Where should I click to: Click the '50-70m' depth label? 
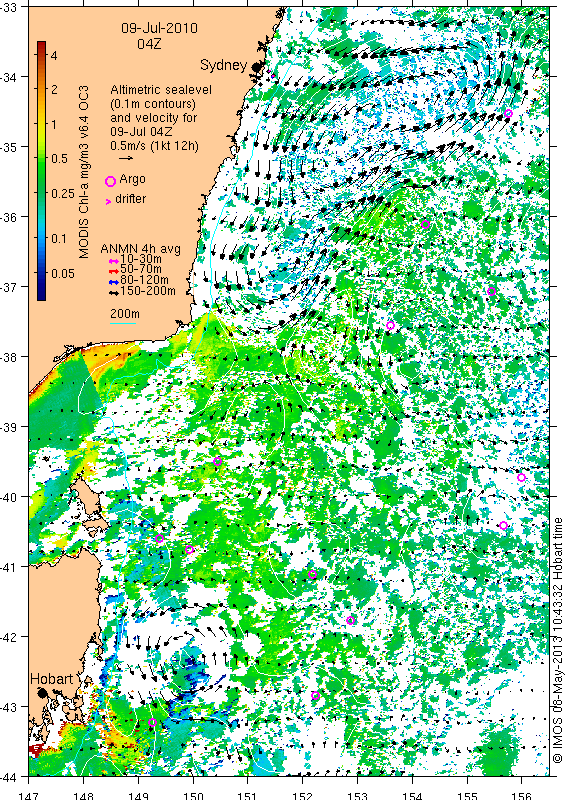[141, 269]
